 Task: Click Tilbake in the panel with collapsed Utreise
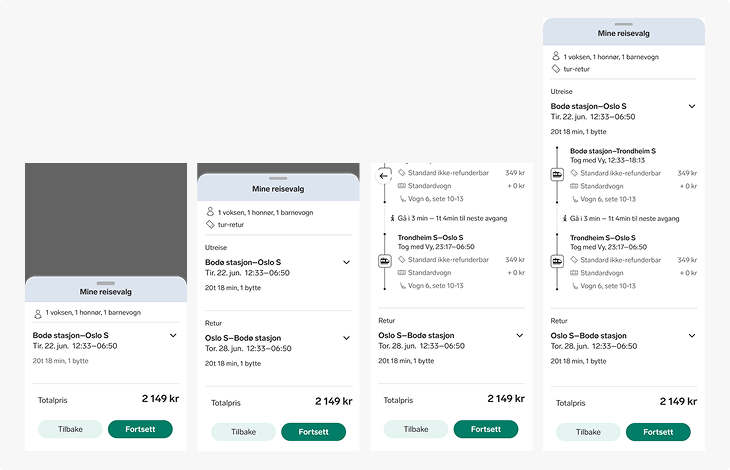(x=243, y=432)
